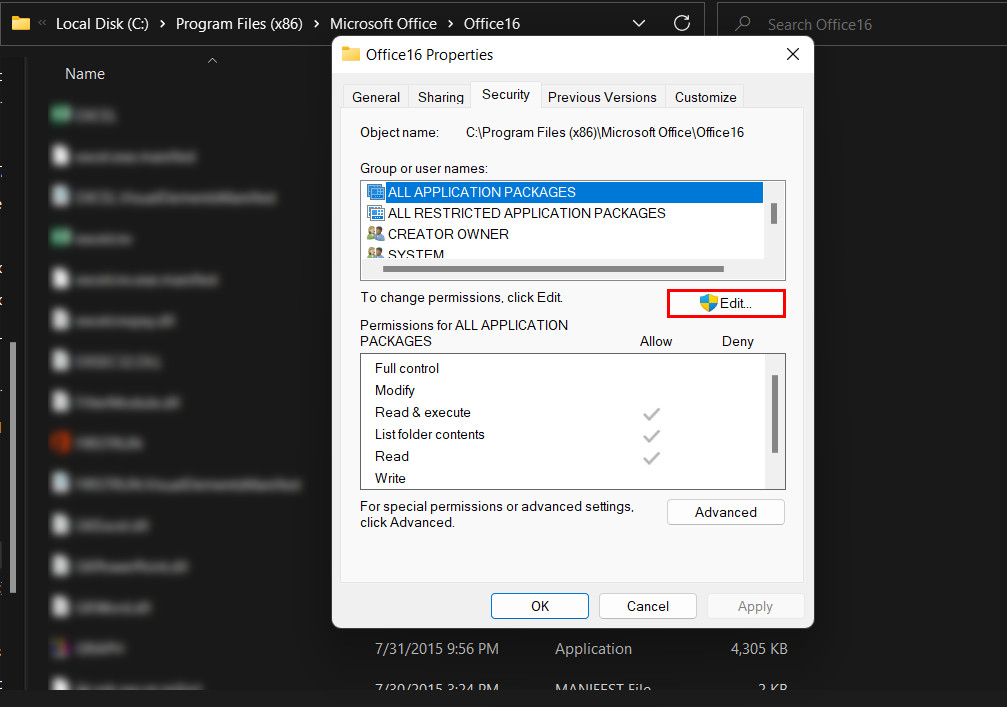Uncheck Allow for List folder contents

pyautogui.click(x=651, y=434)
